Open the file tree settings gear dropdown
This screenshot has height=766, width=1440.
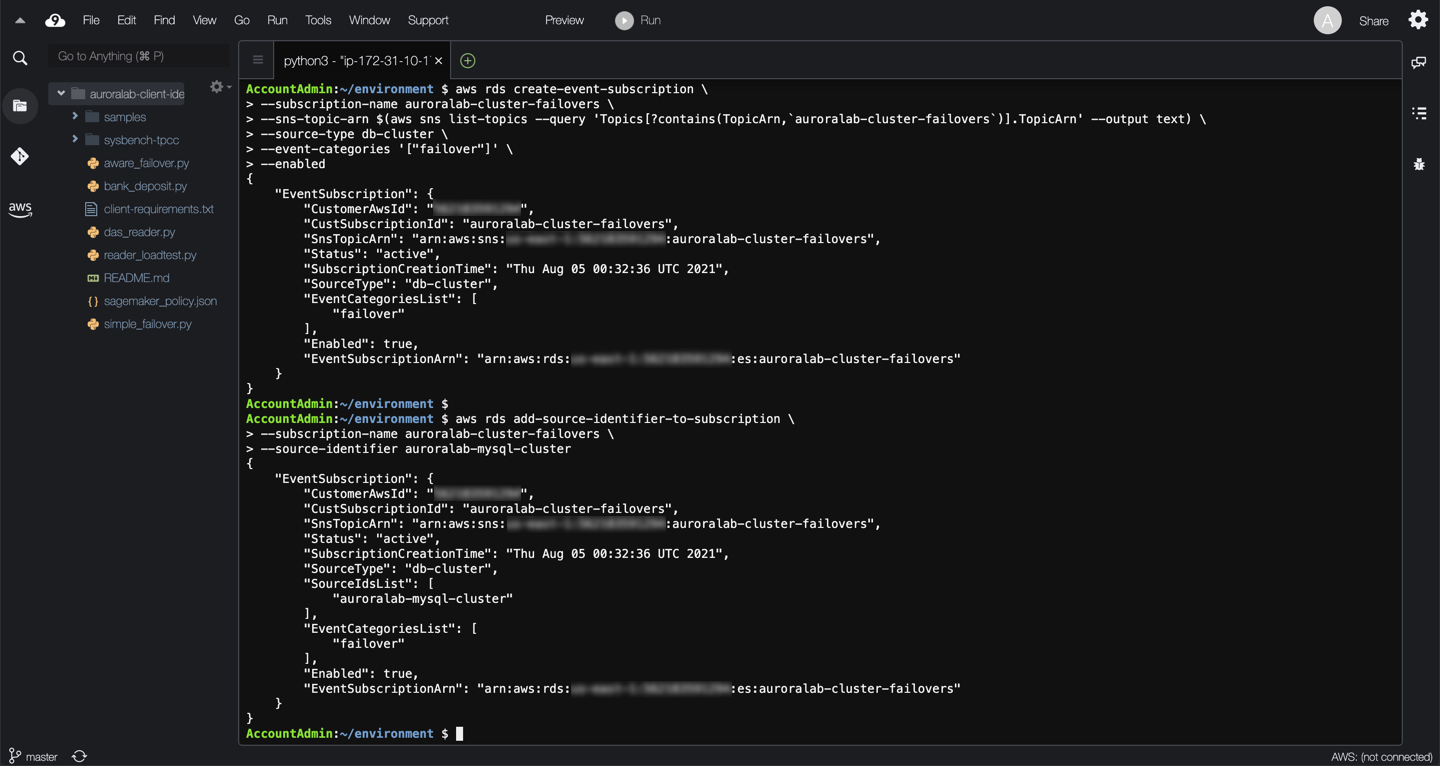[x=219, y=88]
